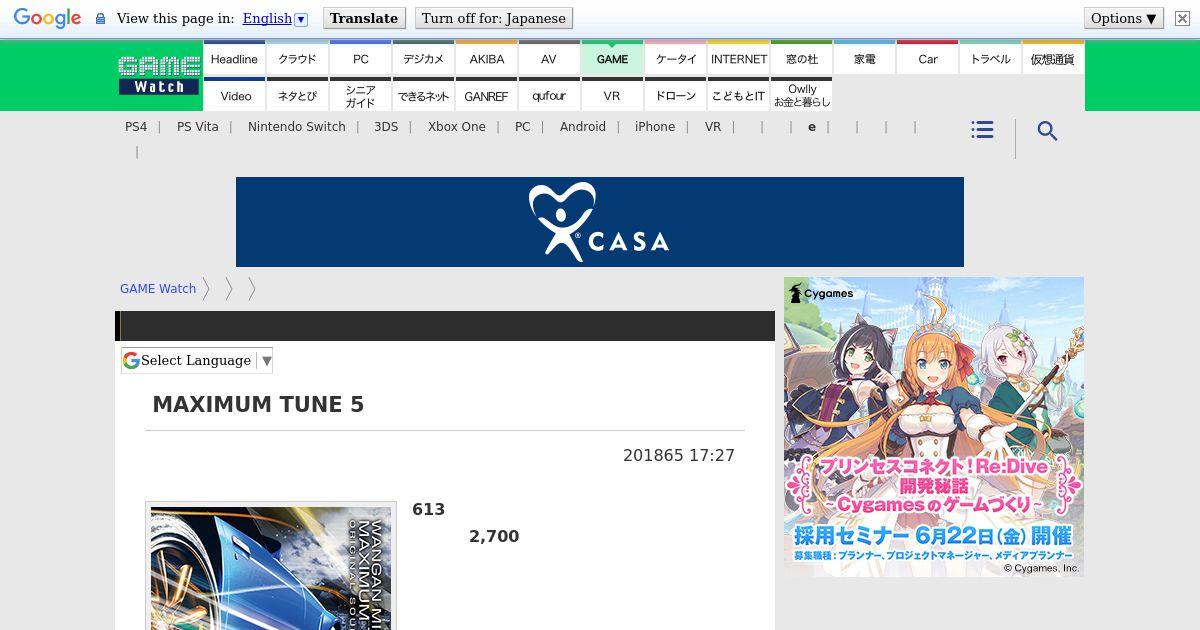
Task: Open the ネタとぴ tab
Action: click(x=297, y=96)
